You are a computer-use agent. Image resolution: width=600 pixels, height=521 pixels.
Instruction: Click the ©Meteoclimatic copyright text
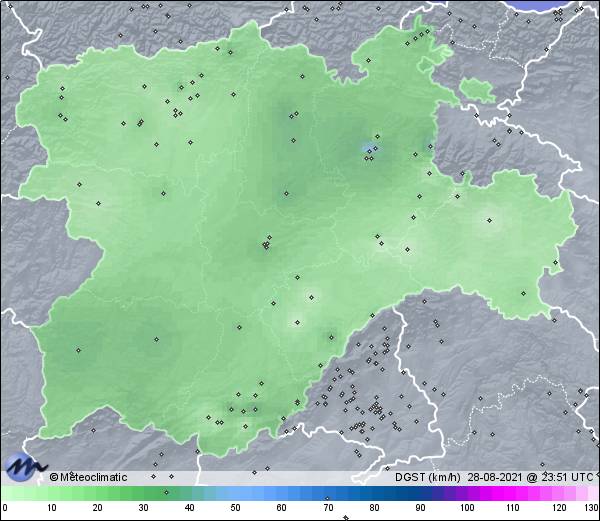(88, 477)
